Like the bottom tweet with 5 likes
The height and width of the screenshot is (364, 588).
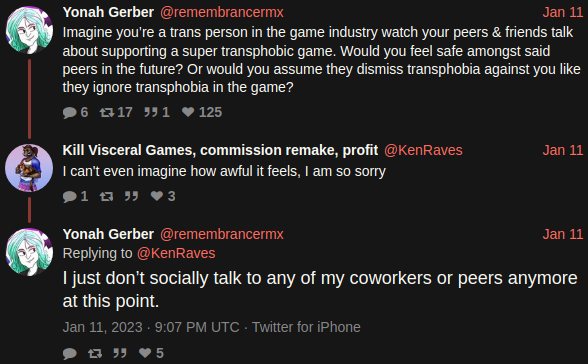pos(145,352)
